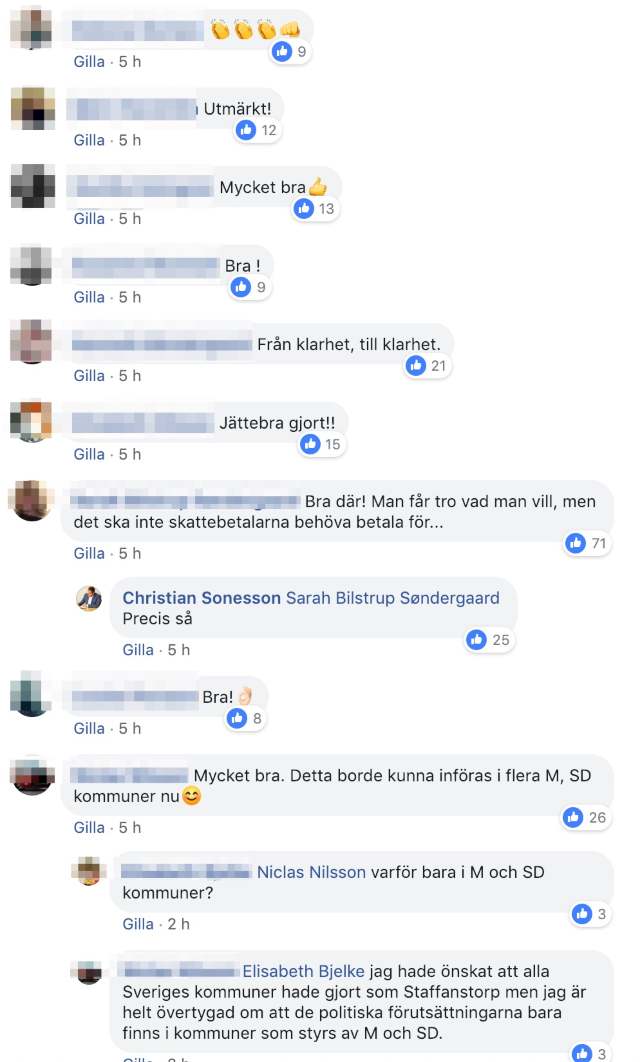Open reactions on the Mycket bra thumbs-up comment
Image resolution: width=640 pixels, height=1062 pixels.
tap(316, 209)
